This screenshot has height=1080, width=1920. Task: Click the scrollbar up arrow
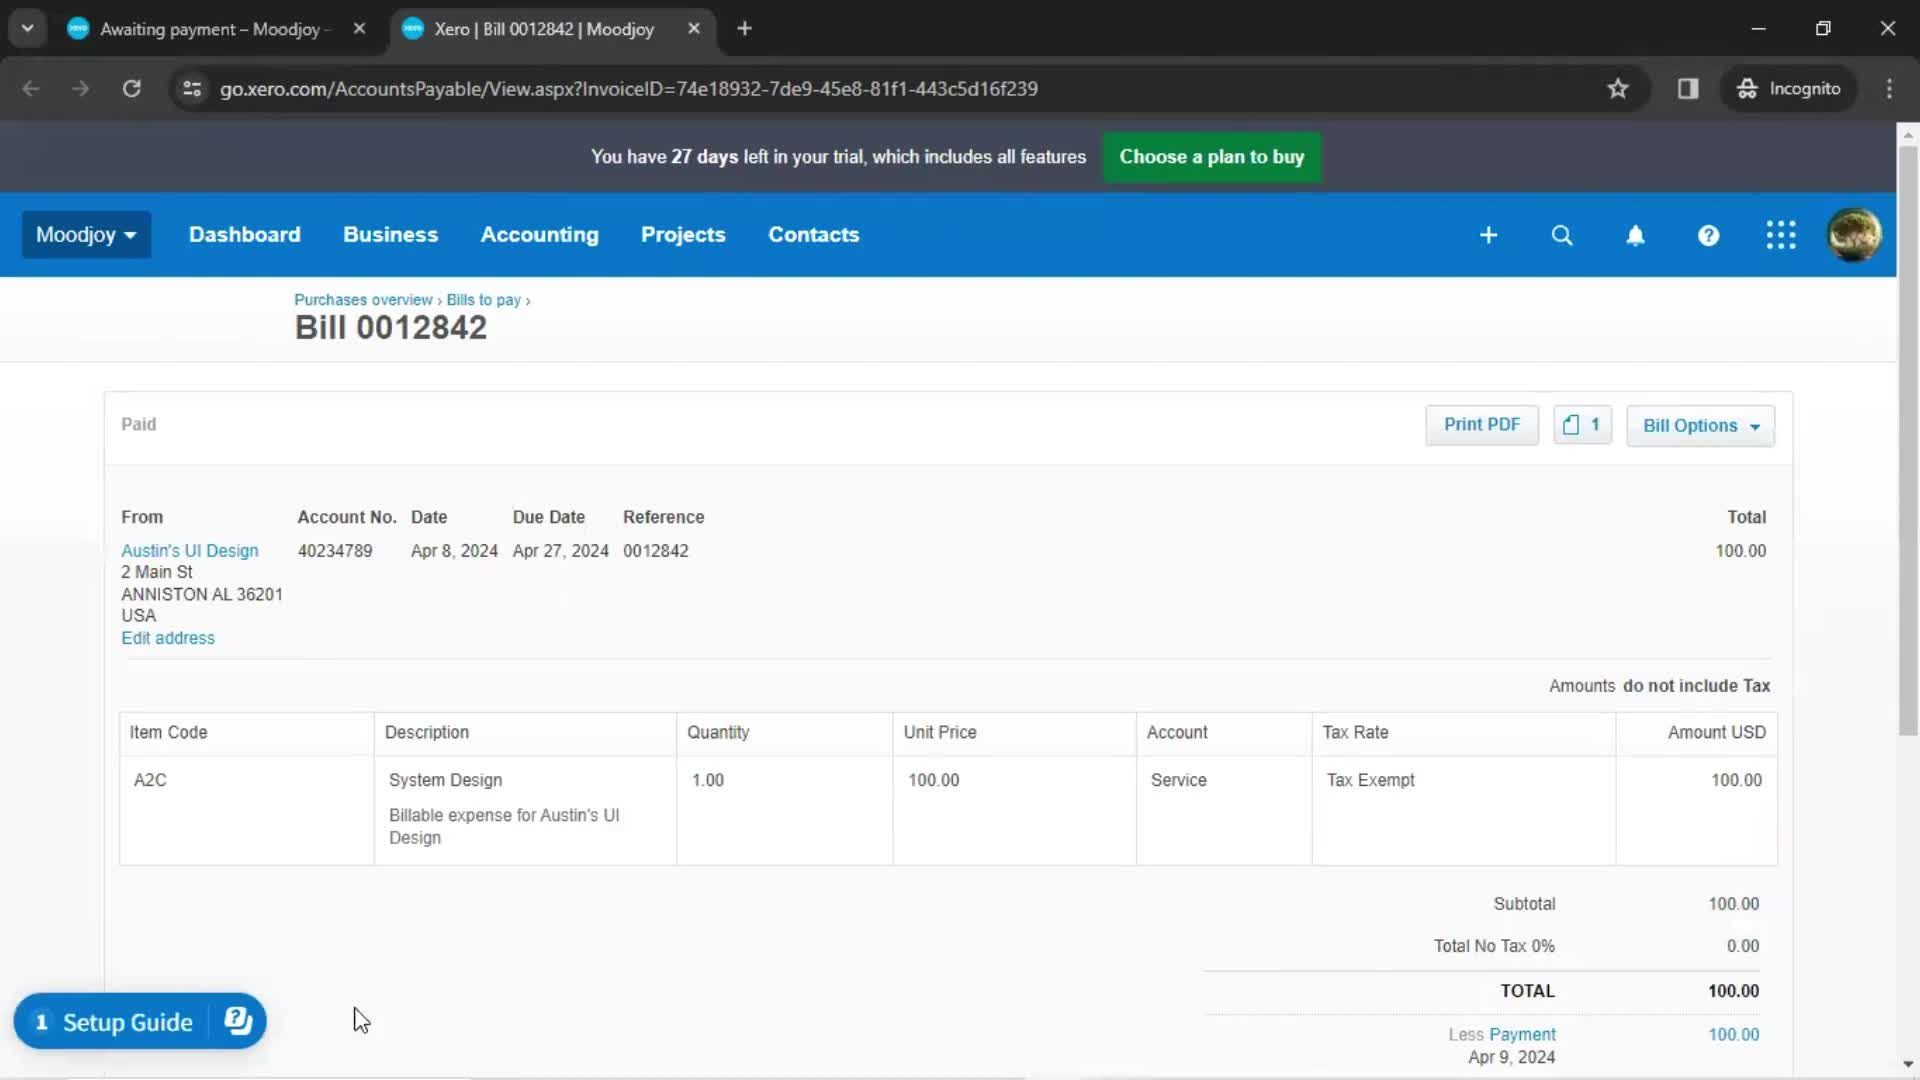point(1907,134)
